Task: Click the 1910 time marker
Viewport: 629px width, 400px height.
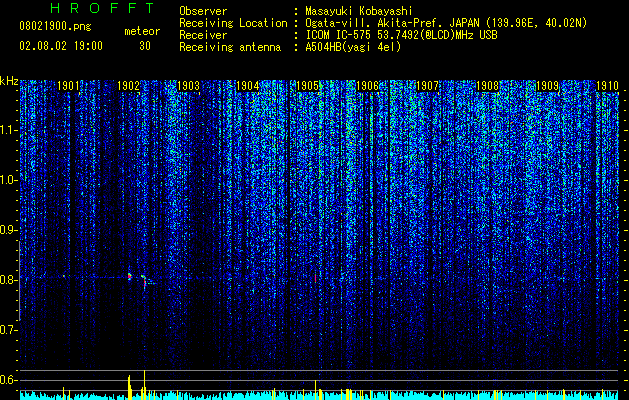Action: [x=607, y=86]
